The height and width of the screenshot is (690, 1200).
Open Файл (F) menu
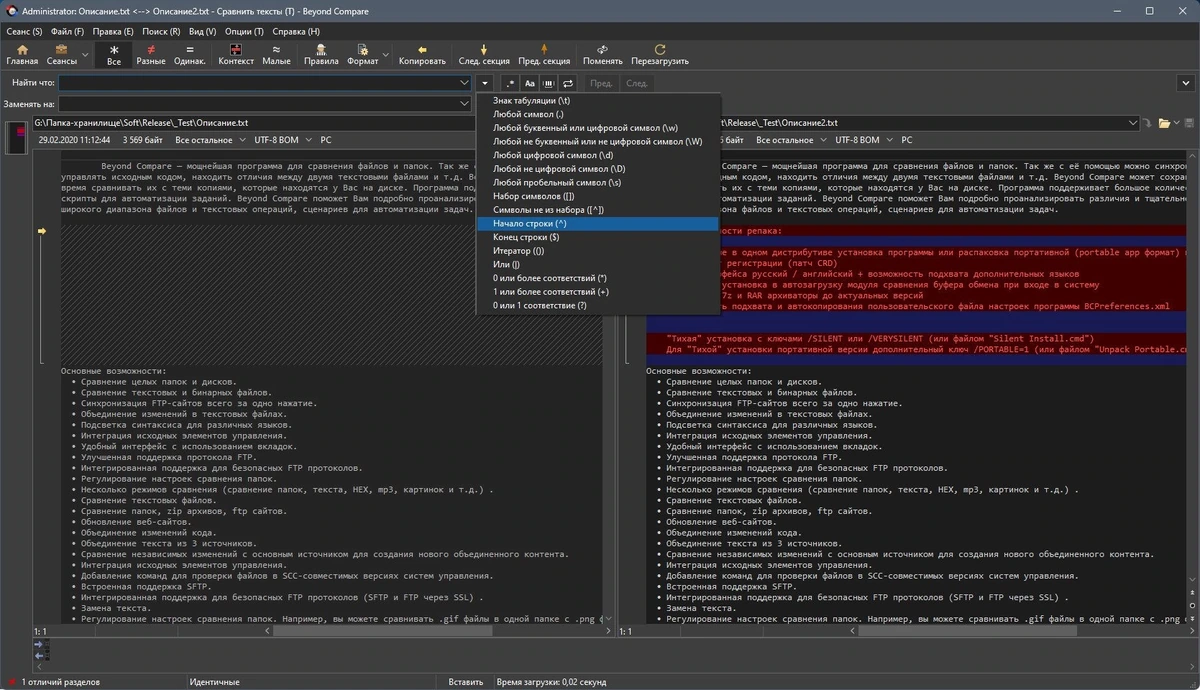(x=68, y=32)
